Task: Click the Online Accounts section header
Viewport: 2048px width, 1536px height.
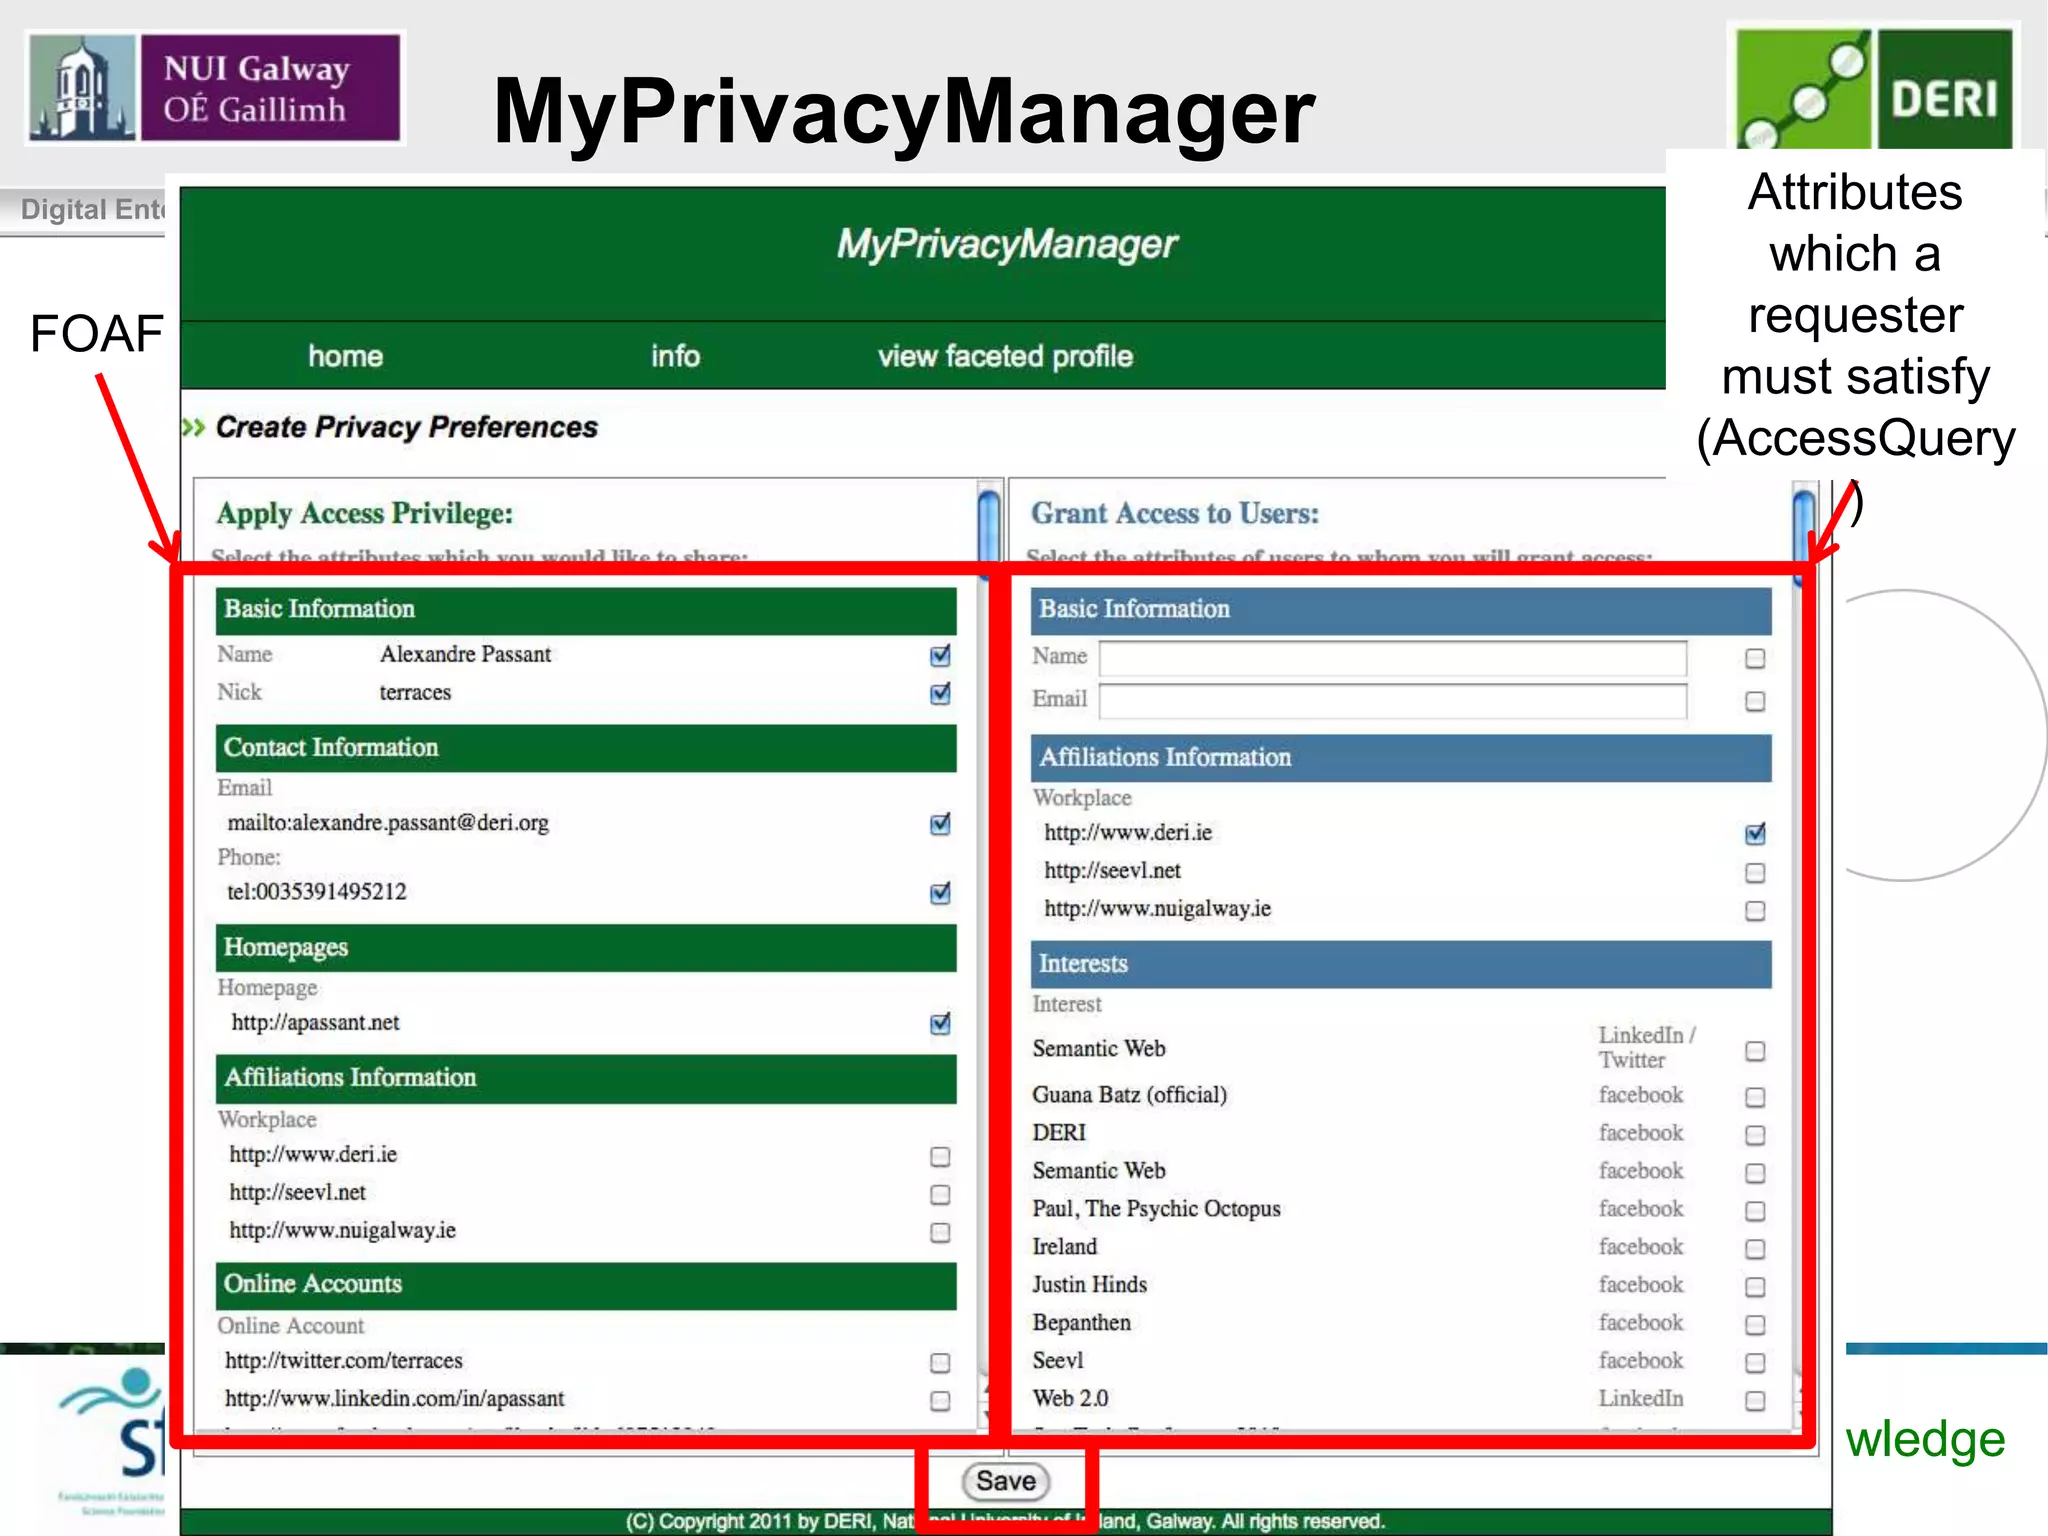Action: [586, 1285]
